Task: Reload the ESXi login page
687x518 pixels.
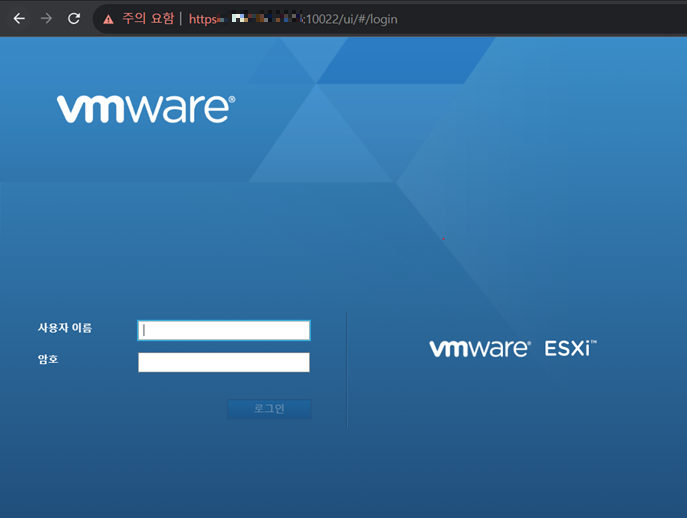Action: 74,18
